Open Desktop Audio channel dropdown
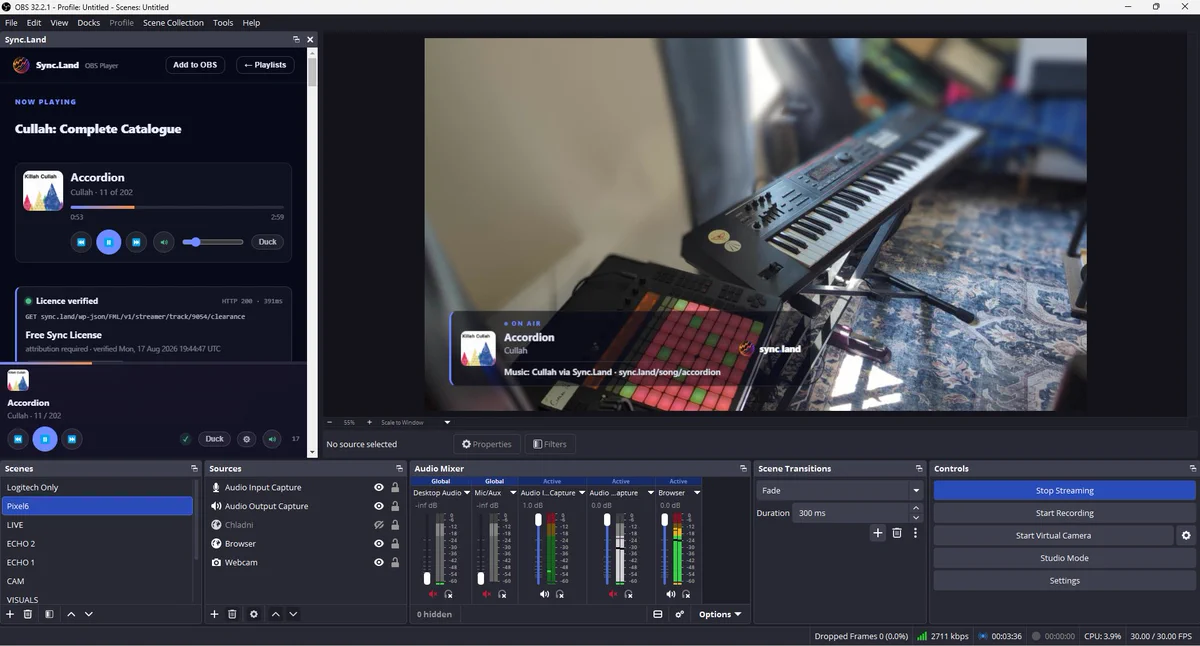1200x646 pixels. (467, 493)
